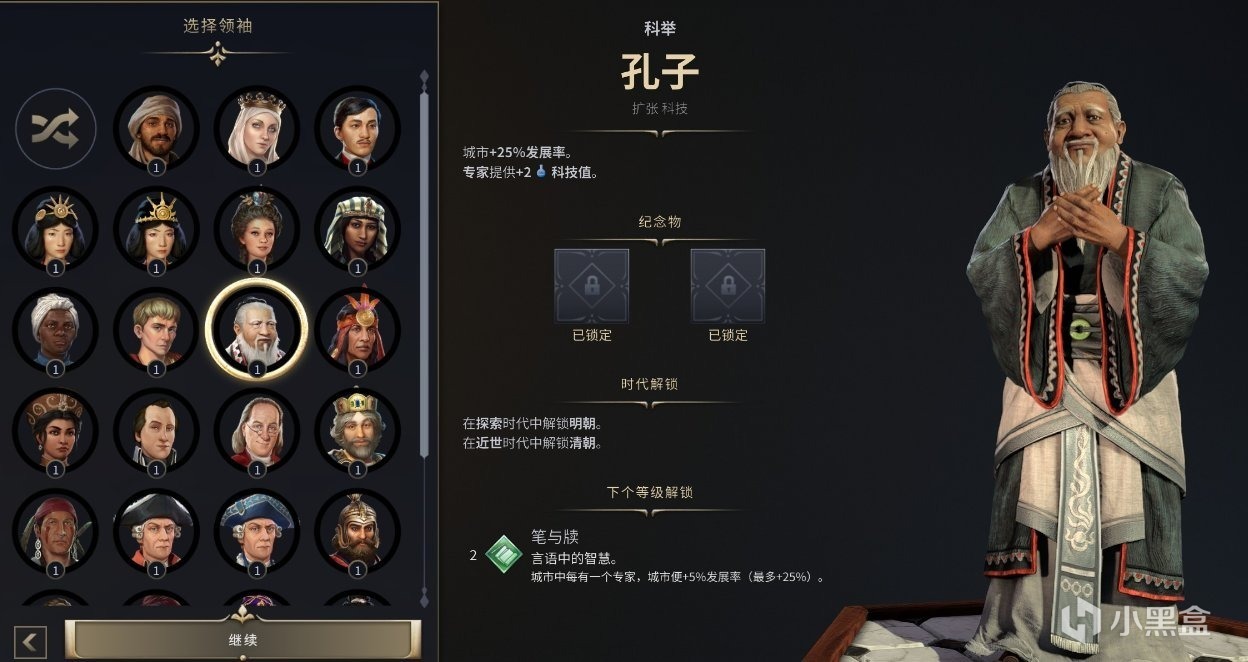Choose the young blond man portrait
Image resolution: width=1248 pixels, height=662 pixels.
pos(155,329)
